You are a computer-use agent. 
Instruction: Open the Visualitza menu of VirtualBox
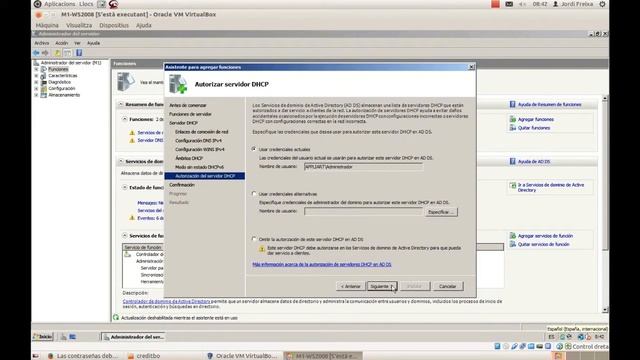click(x=79, y=25)
